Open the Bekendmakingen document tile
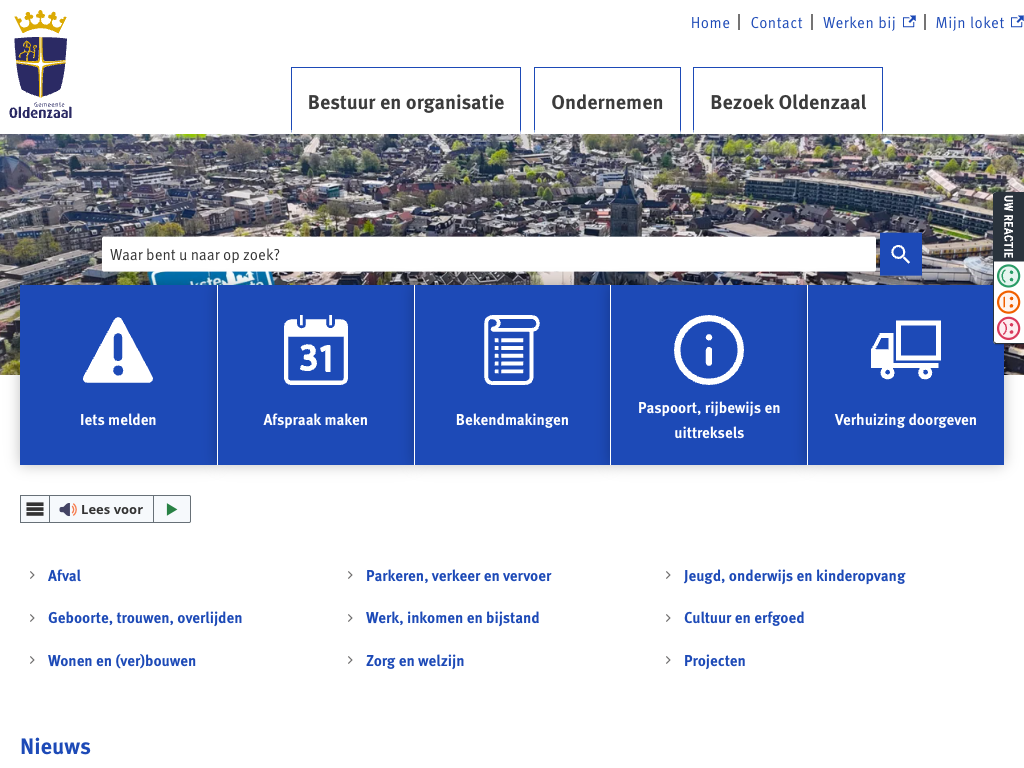1024x768 pixels. pos(512,375)
